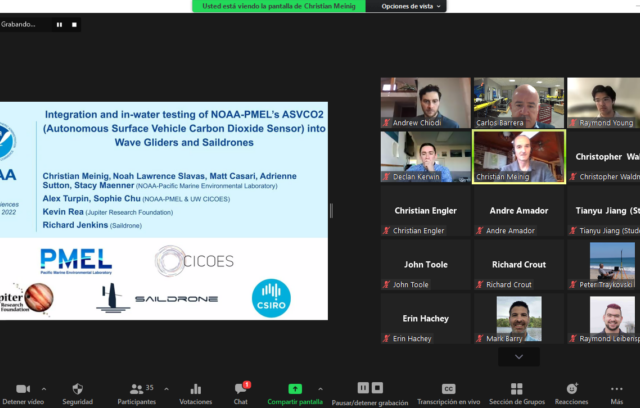Click muted mic icon for Andre Amador
640x408 pixels.
[480, 231]
